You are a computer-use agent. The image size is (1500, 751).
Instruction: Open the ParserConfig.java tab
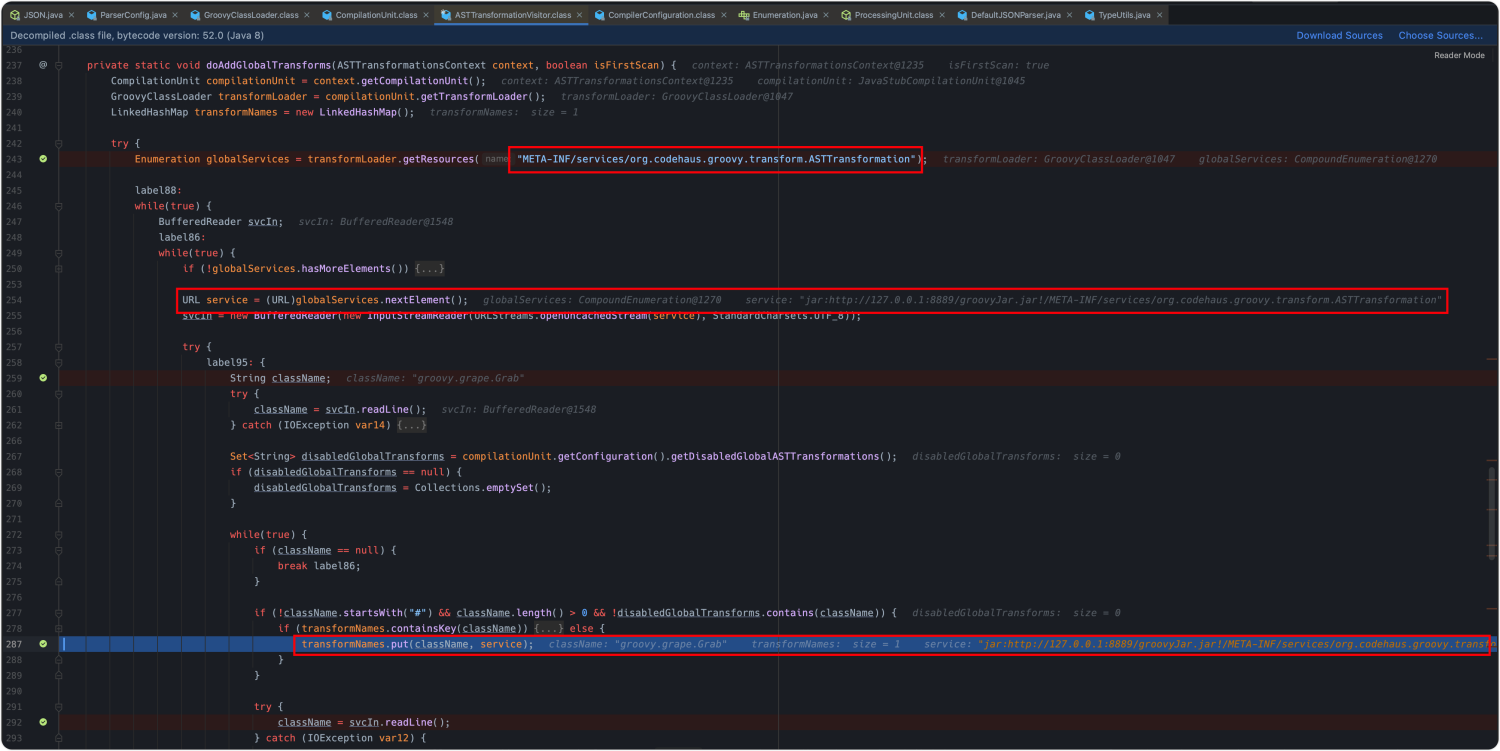[133, 16]
